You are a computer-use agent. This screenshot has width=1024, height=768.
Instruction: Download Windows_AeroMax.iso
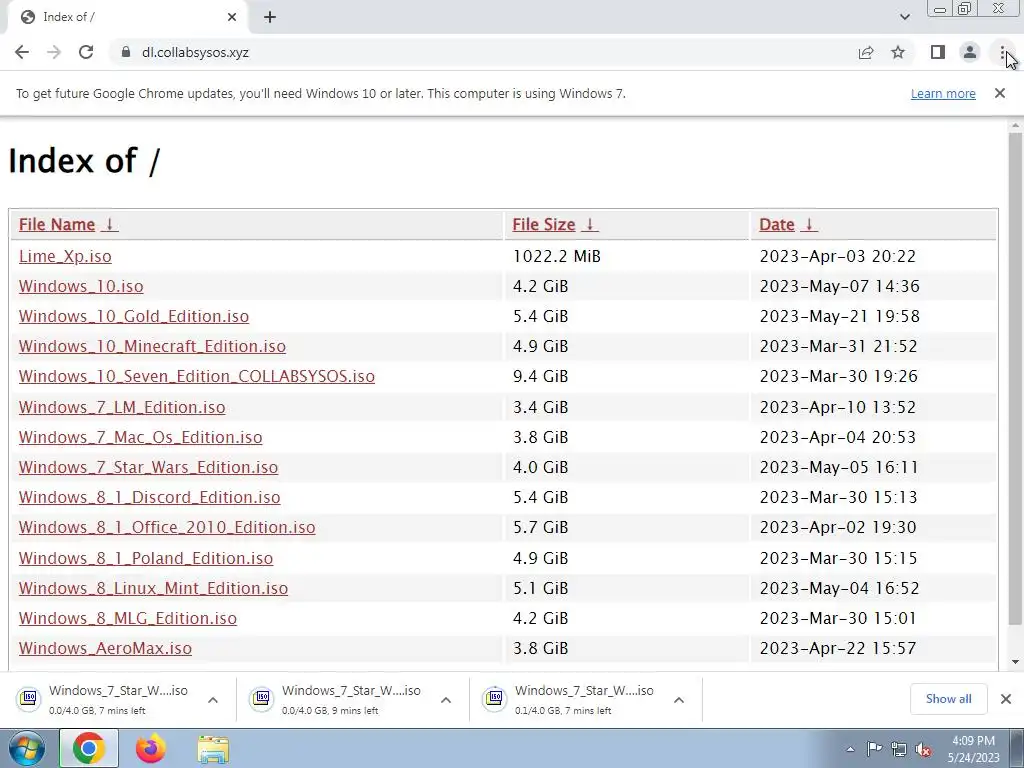pyautogui.click(x=105, y=648)
